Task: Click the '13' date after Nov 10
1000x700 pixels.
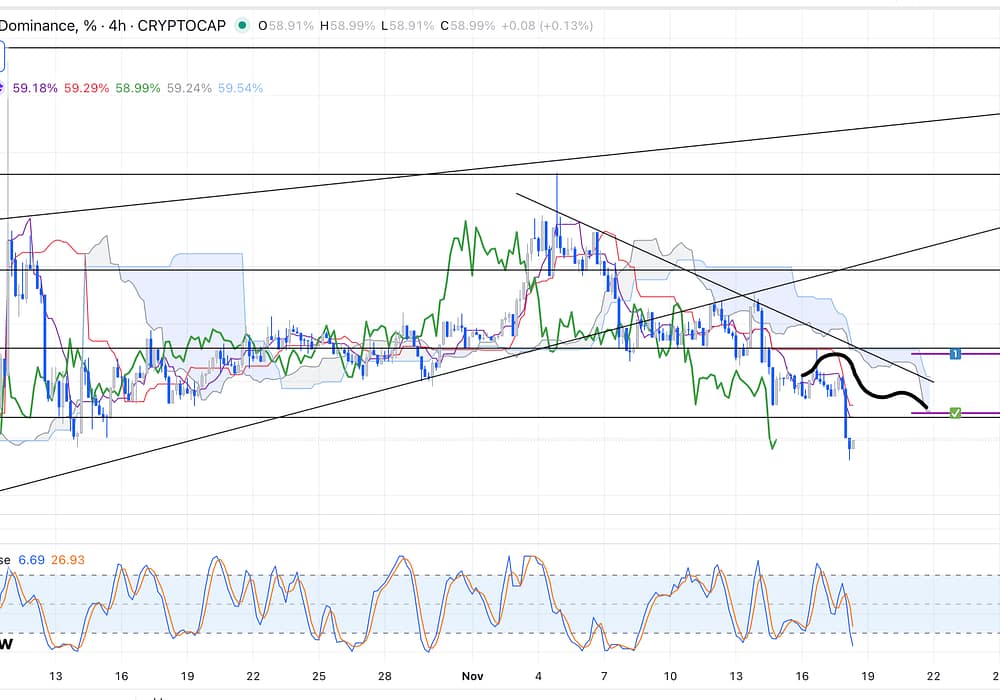Action: point(736,676)
